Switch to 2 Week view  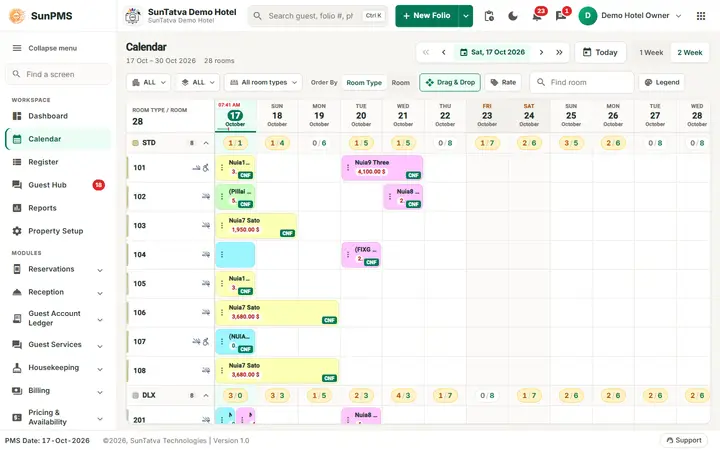[x=690, y=52]
